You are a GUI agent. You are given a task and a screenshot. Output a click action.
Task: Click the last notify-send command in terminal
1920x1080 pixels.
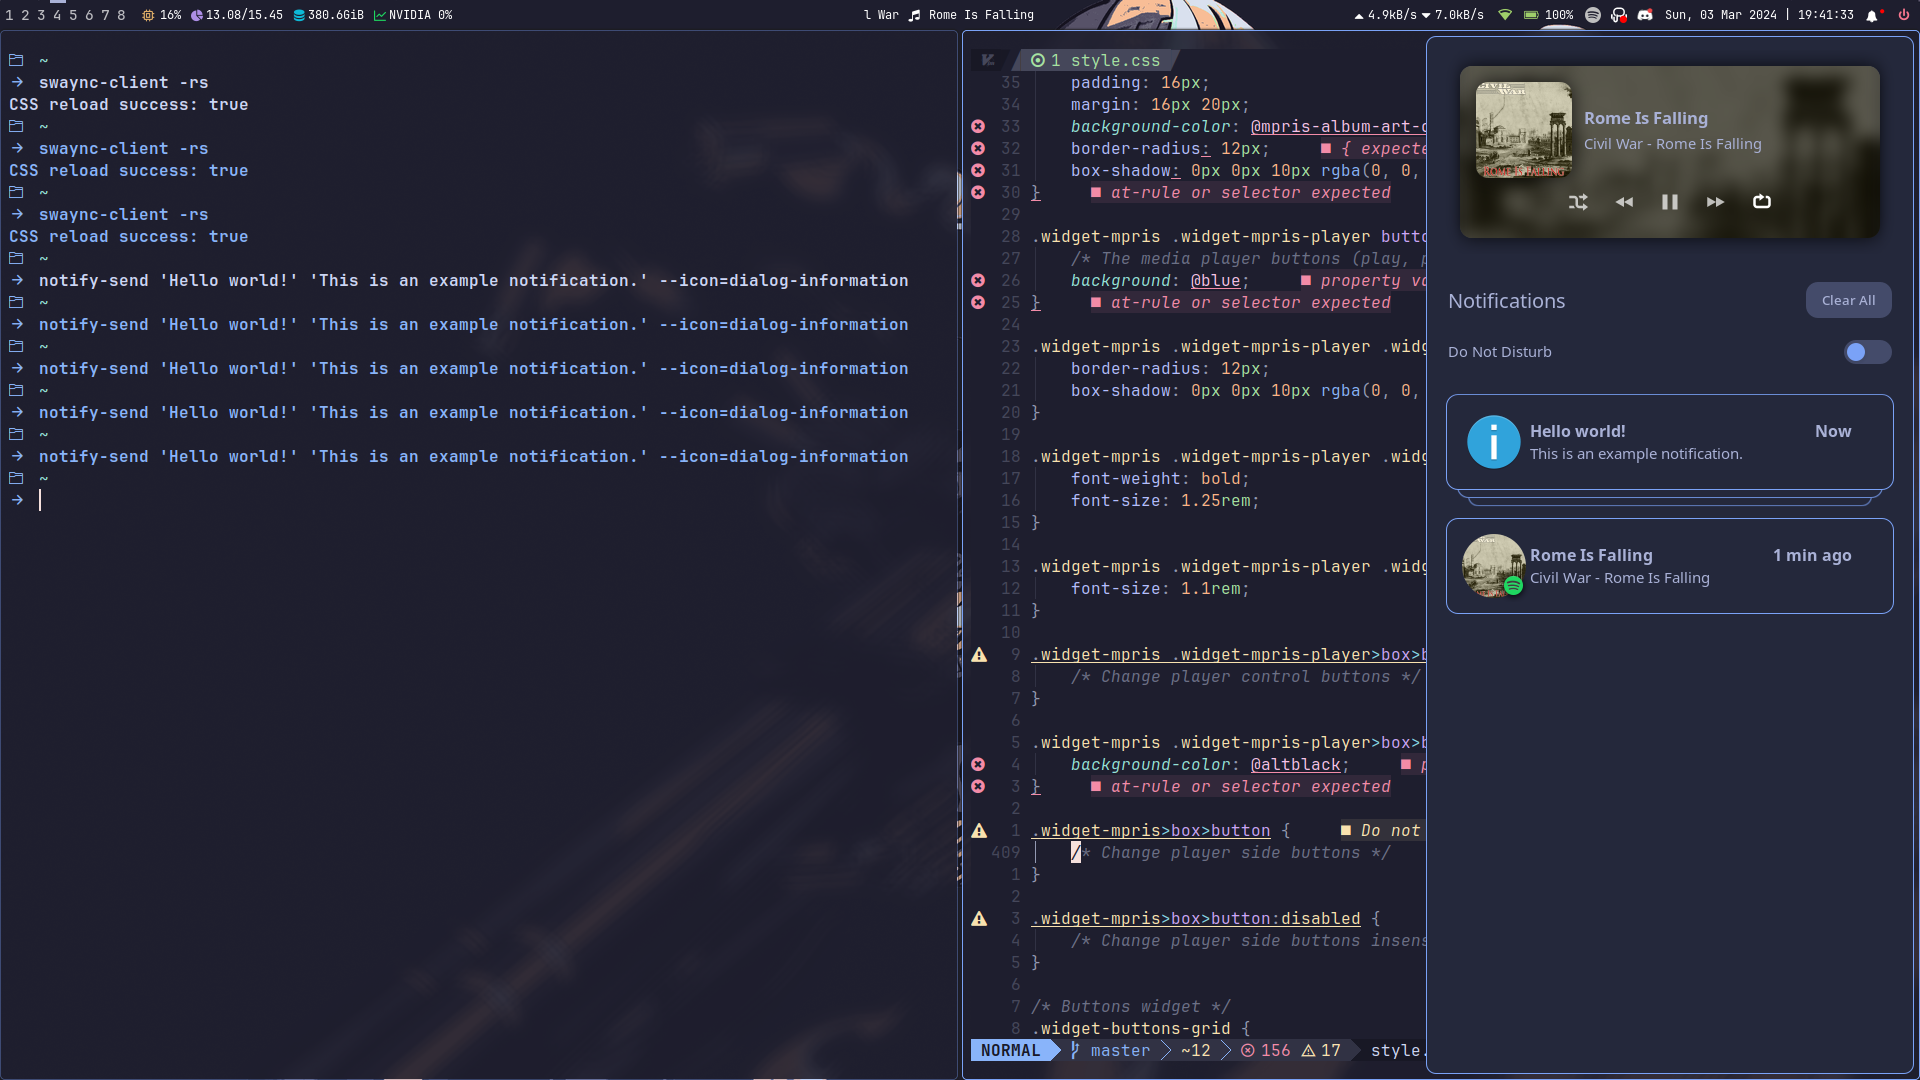[x=473, y=457]
